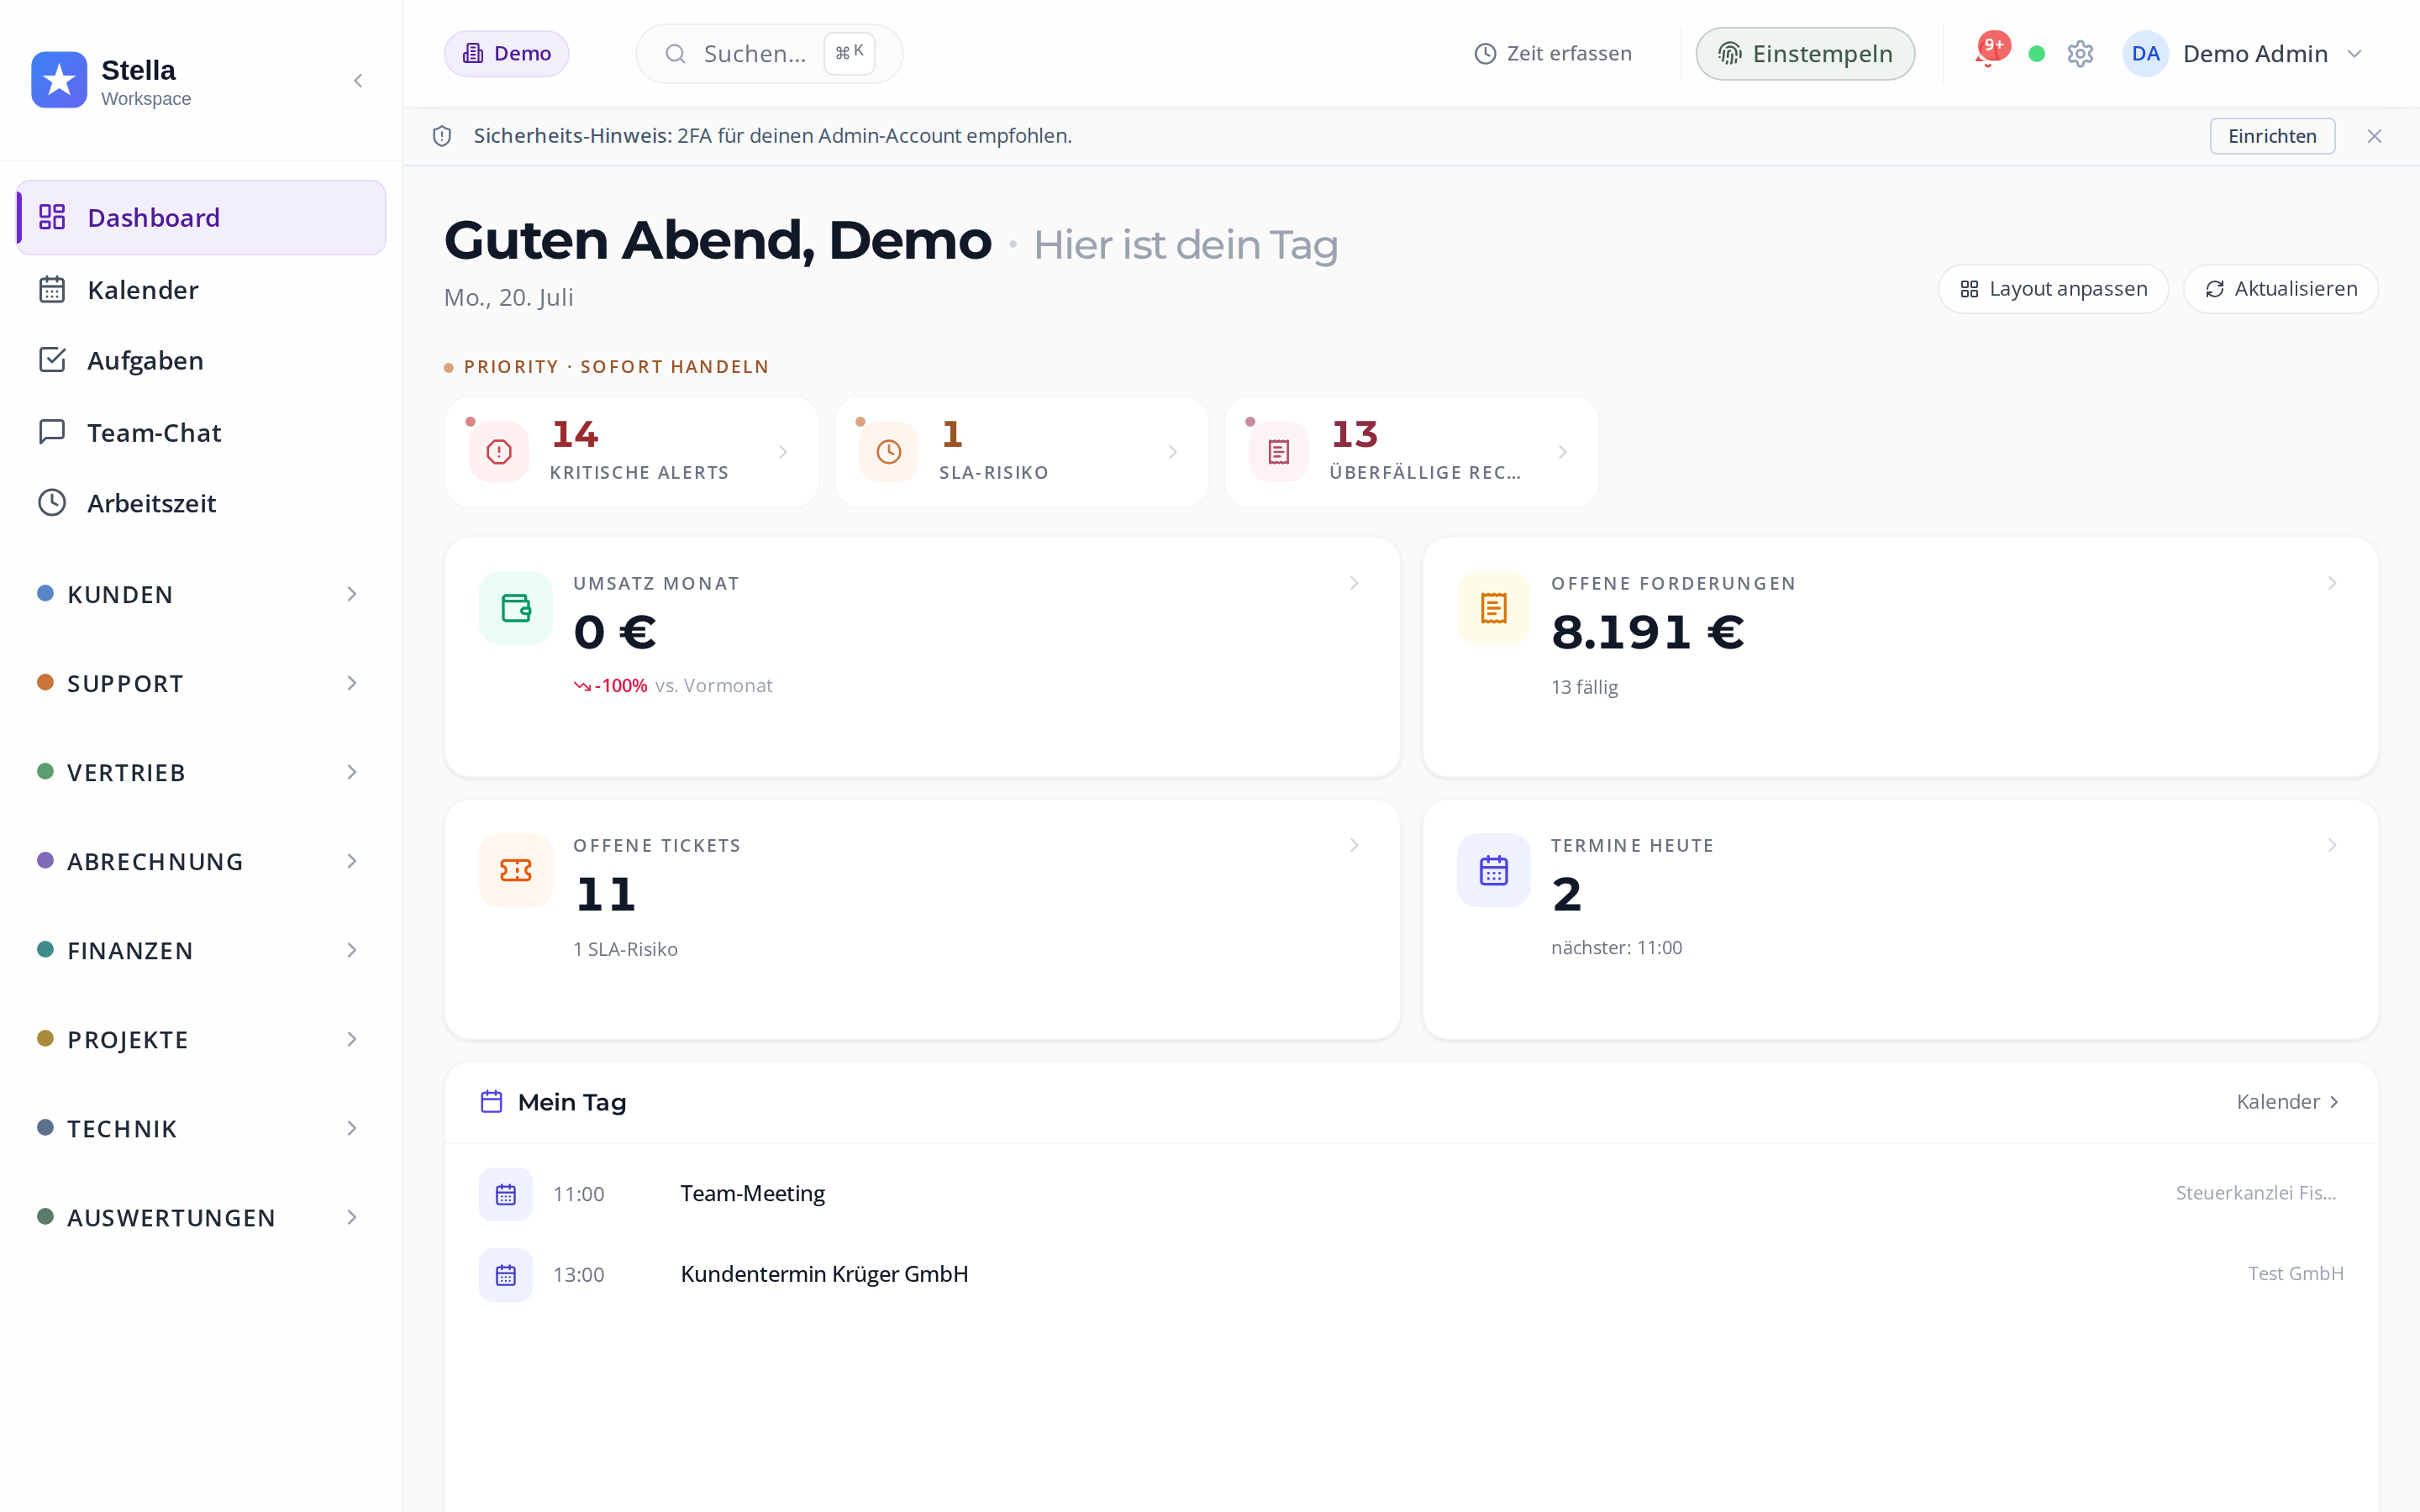
Task: Expand the VERTRIEB section
Action: click(x=200, y=772)
